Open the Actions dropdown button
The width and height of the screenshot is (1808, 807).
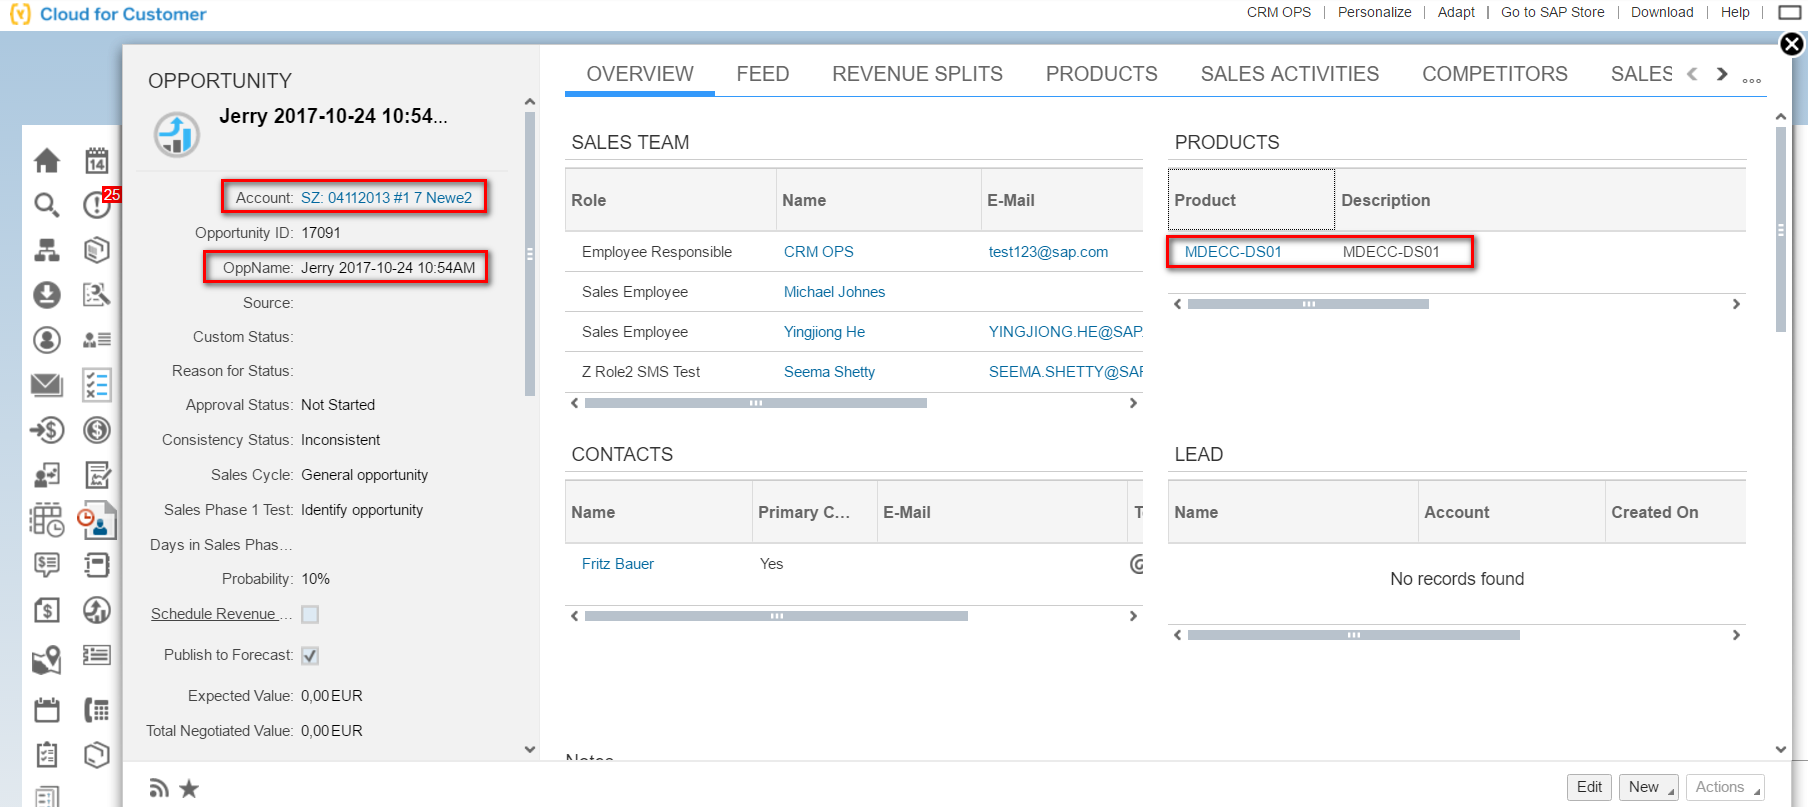click(x=1725, y=787)
